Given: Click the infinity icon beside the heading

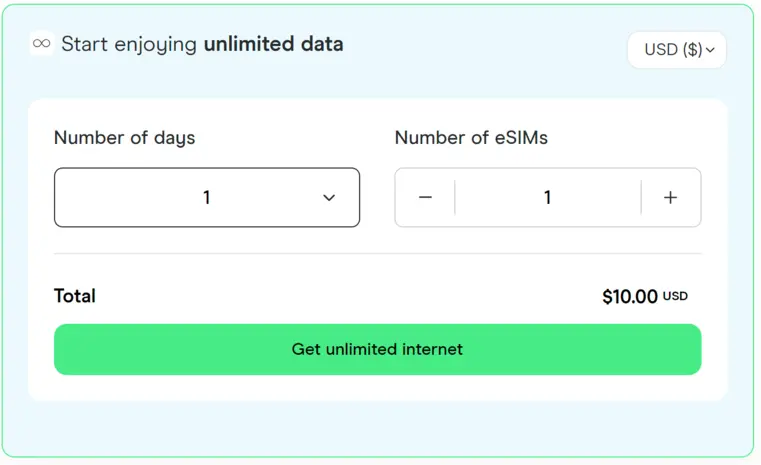Looking at the screenshot, I should tap(41, 44).
